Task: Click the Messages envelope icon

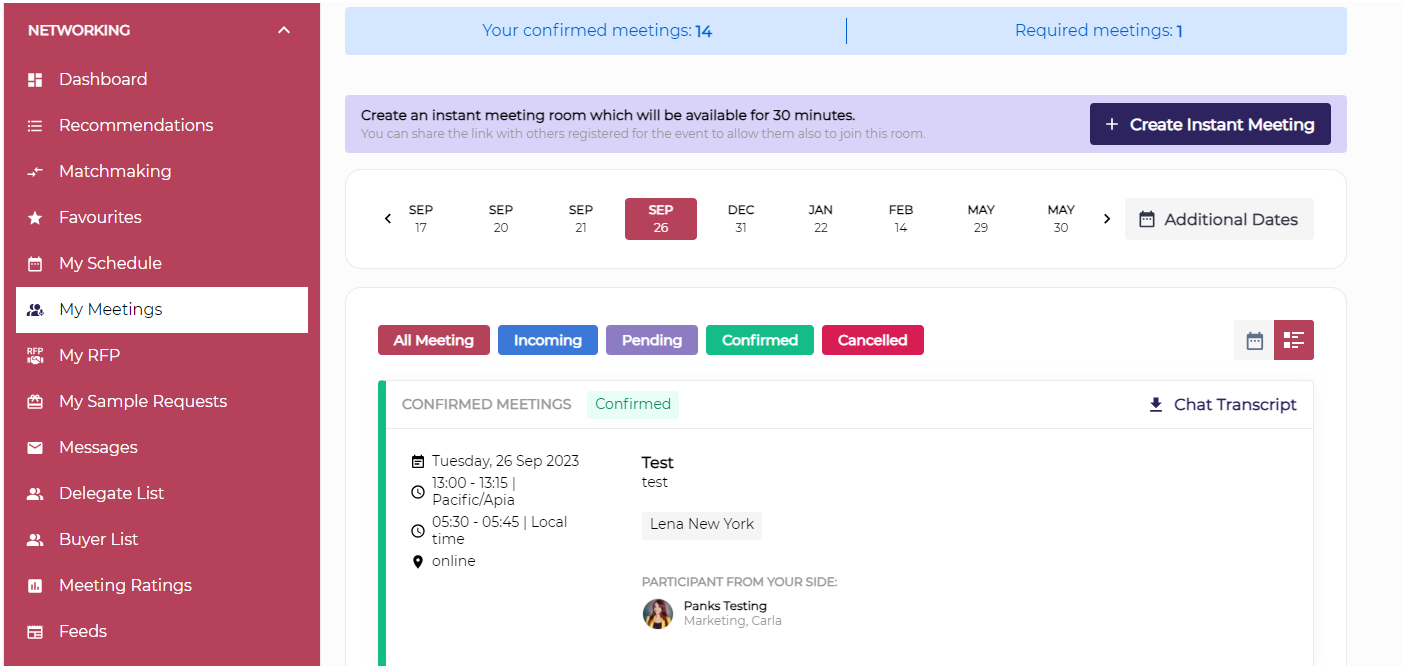Action: coord(35,448)
